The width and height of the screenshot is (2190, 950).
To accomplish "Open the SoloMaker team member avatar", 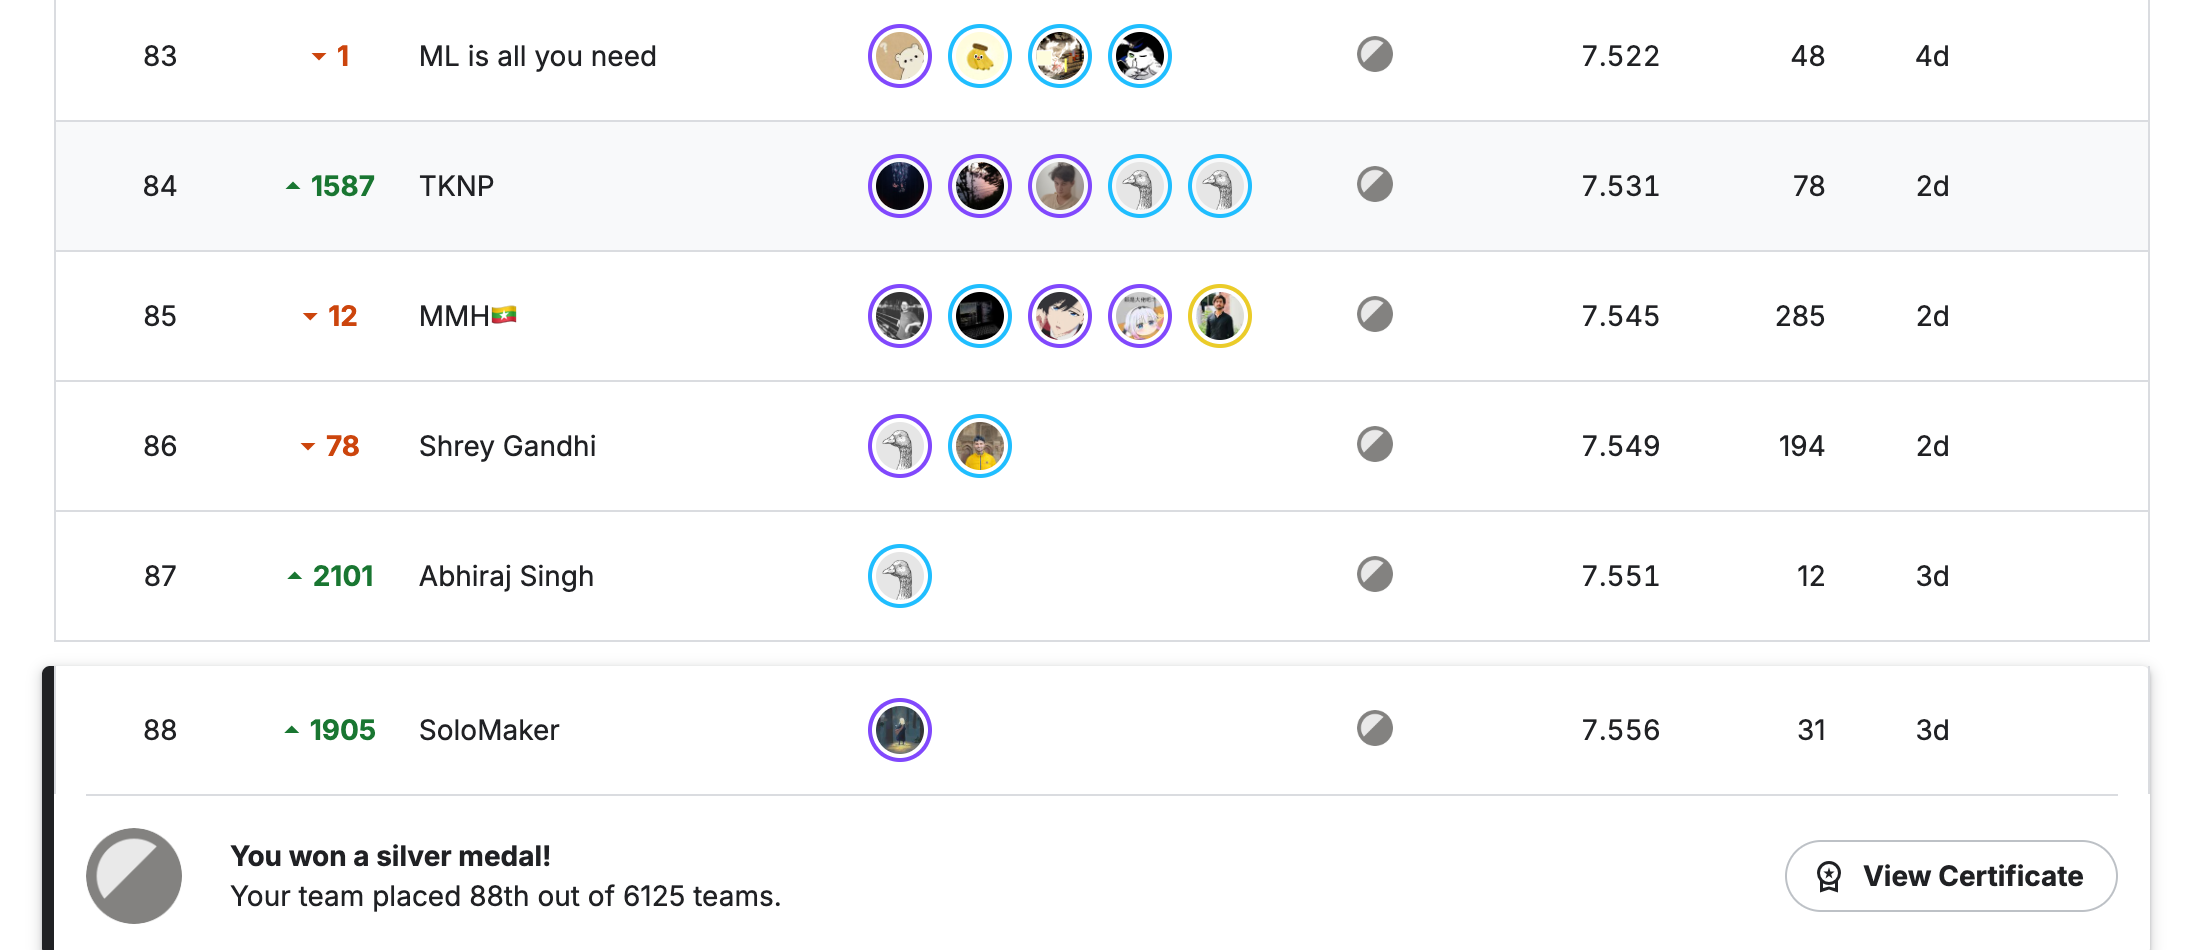I will tap(900, 730).
